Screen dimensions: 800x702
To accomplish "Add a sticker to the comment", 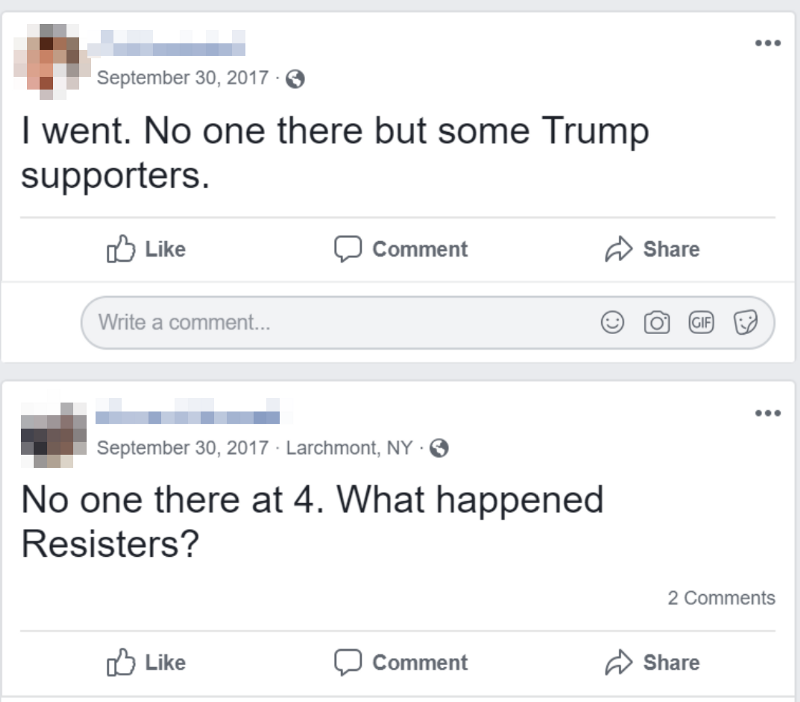I will click(745, 322).
